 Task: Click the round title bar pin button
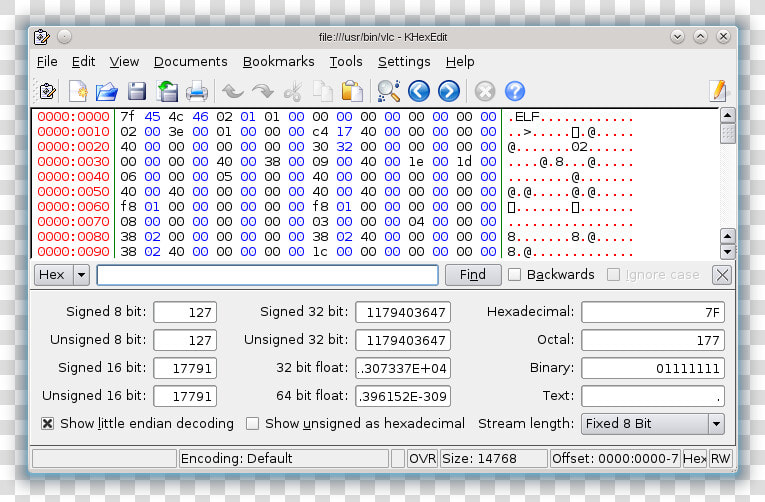(64, 37)
